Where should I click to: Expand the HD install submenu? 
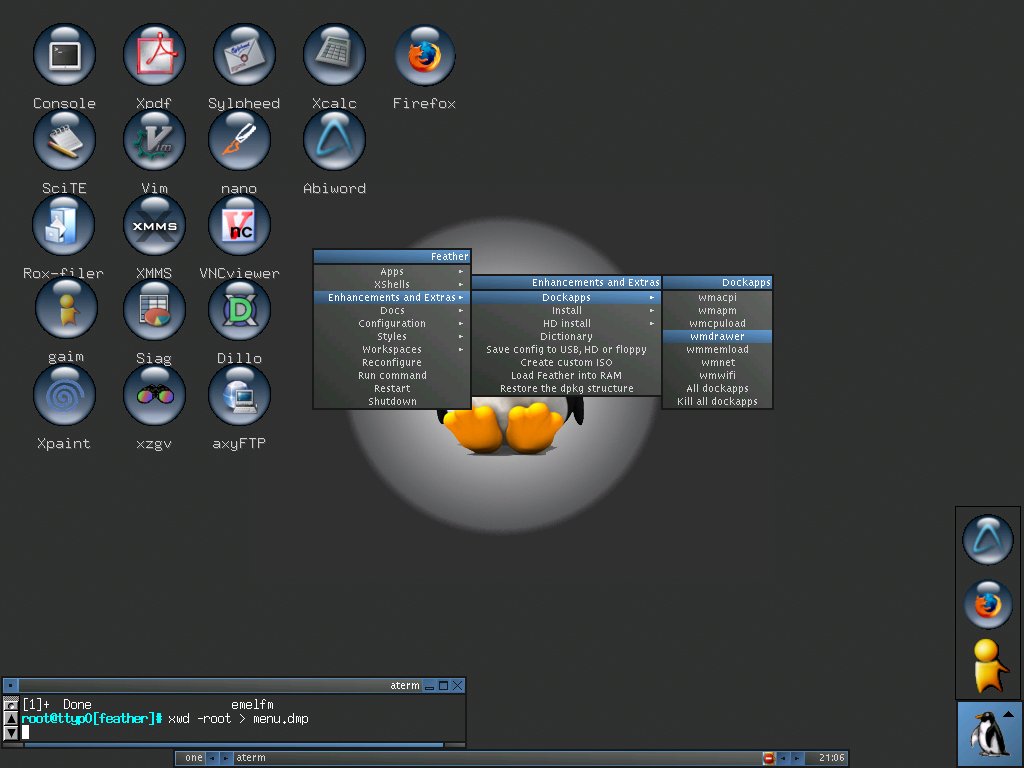point(566,323)
